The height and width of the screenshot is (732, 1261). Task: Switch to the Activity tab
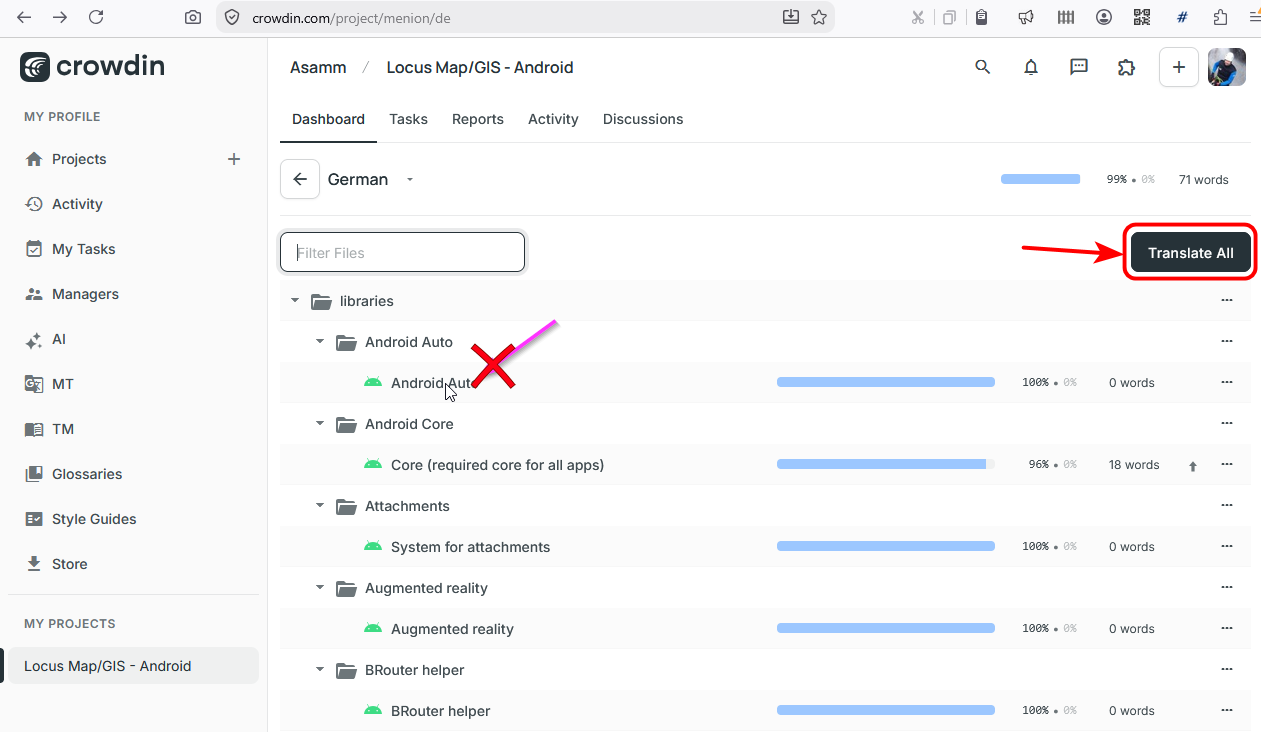pos(553,119)
